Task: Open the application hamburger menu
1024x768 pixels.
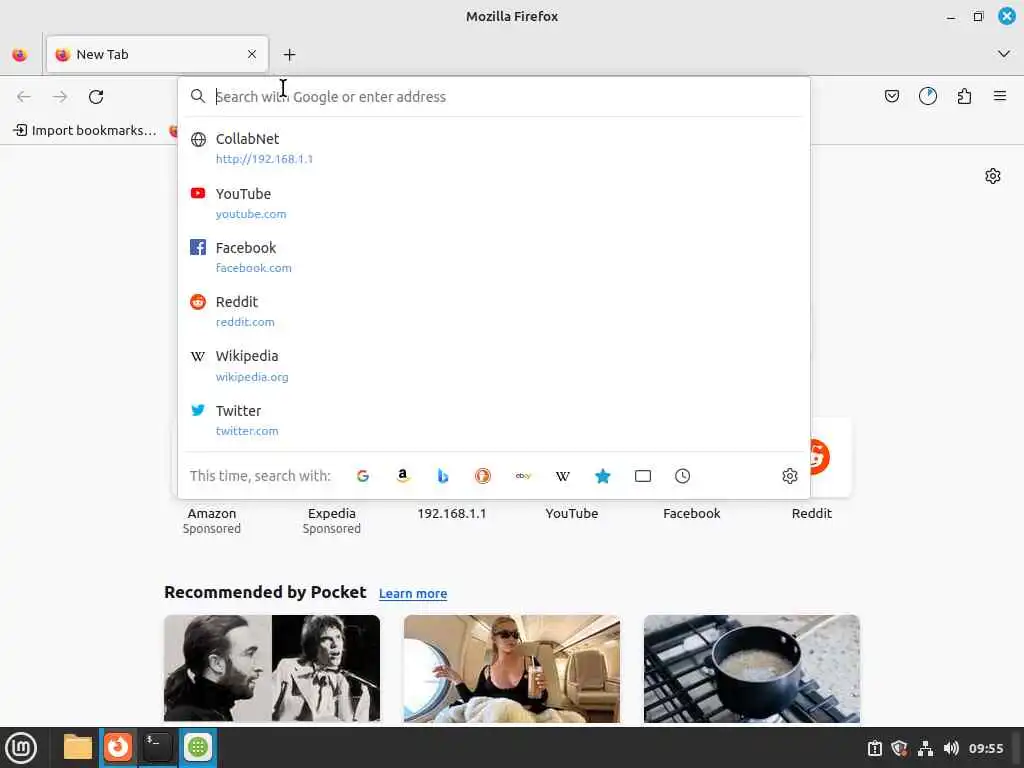Action: (1000, 97)
